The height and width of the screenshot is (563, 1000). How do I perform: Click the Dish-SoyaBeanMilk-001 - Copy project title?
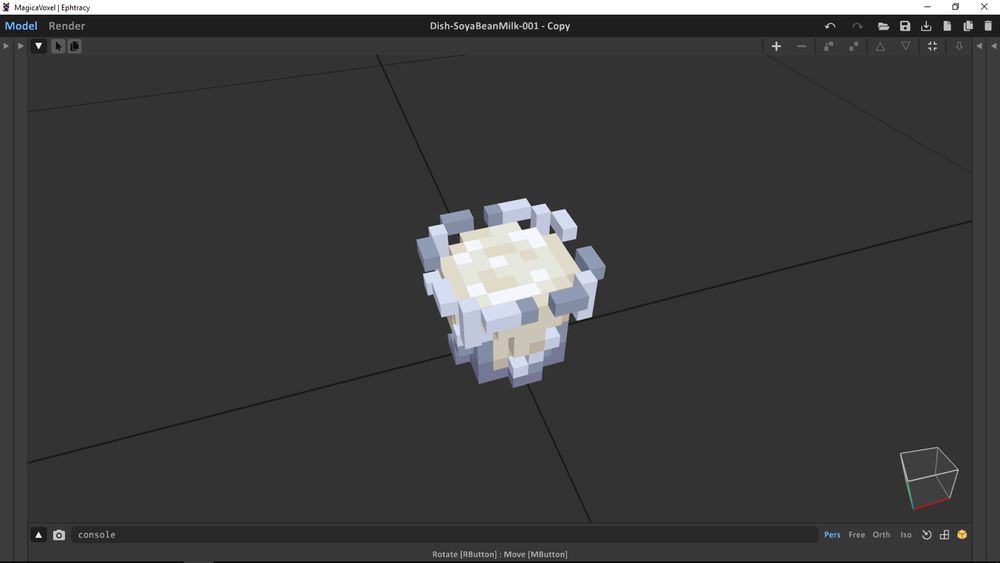pos(499,26)
